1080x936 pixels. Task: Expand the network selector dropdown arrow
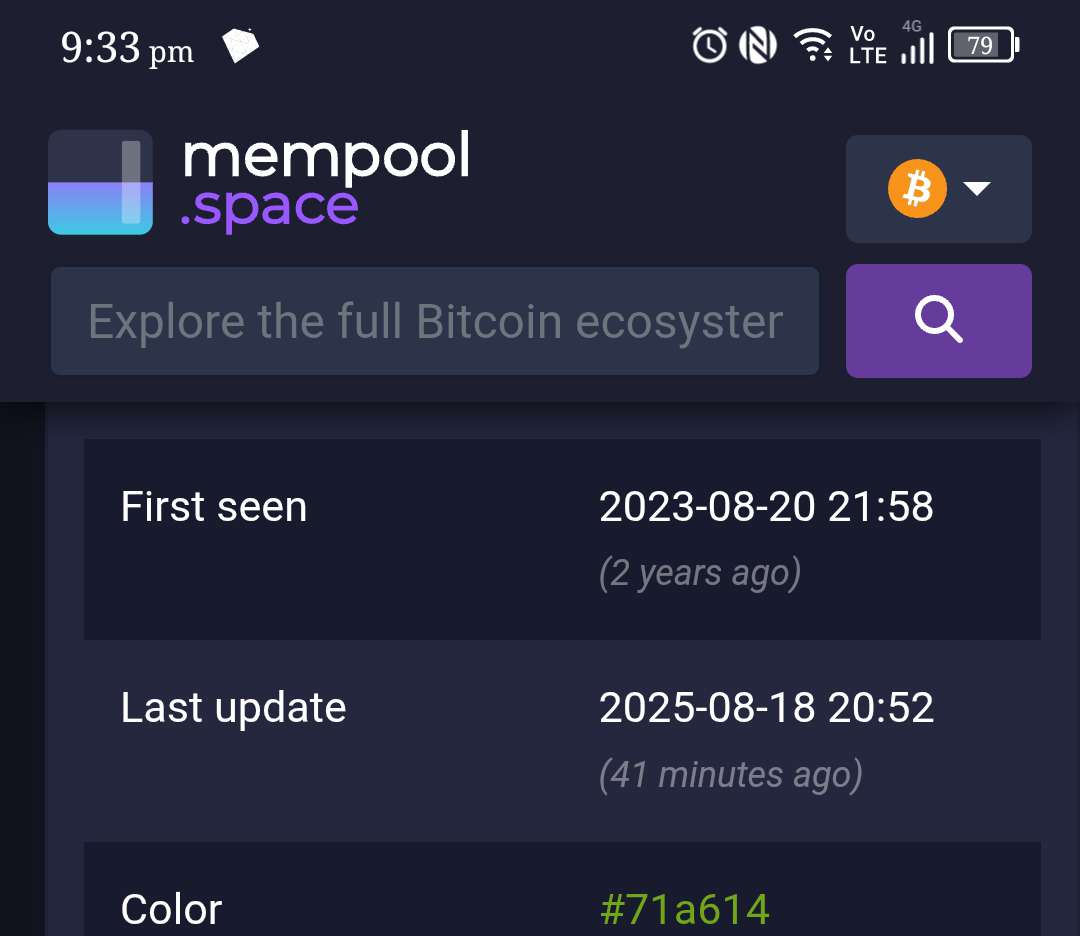pyautogui.click(x=977, y=188)
